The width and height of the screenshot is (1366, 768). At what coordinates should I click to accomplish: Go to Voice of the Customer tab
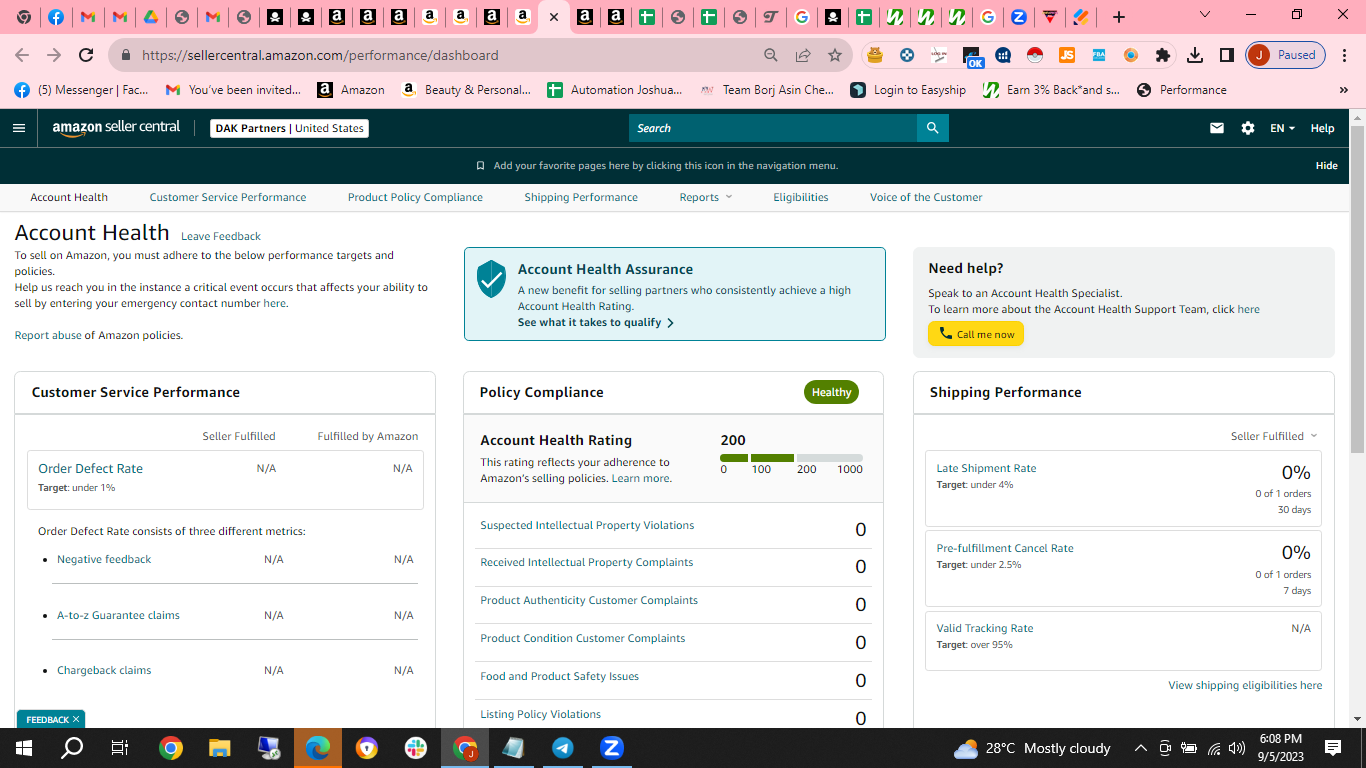coord(926,197)
